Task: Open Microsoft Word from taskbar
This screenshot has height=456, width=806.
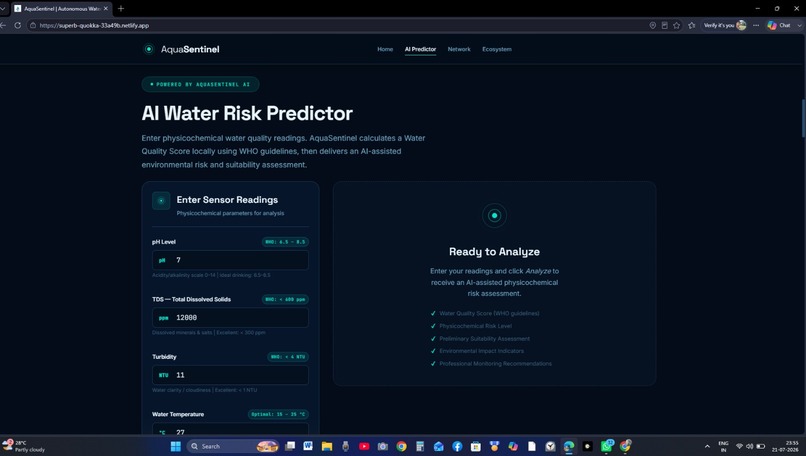Action: (308, 446)
